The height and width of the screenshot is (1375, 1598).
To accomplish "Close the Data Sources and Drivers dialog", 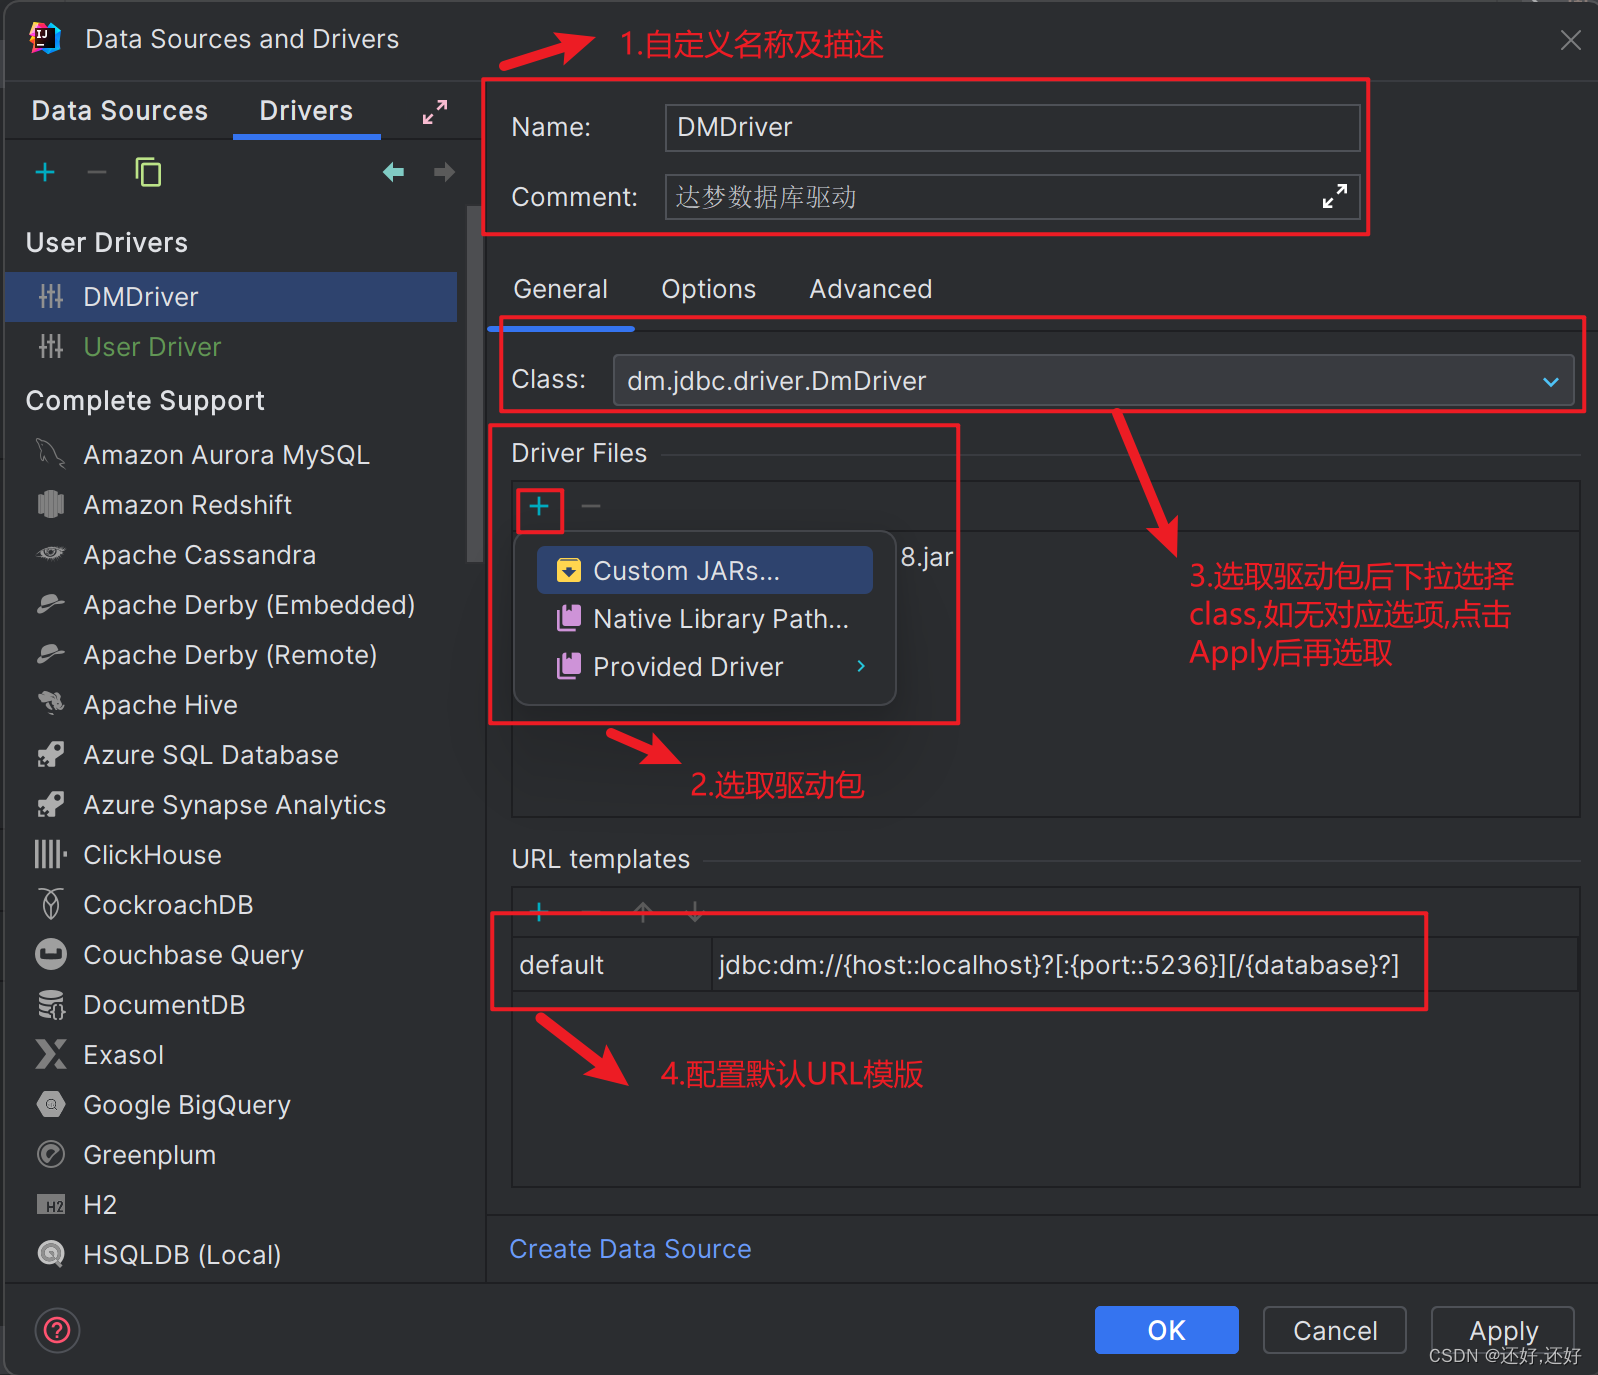I will pos(1570,40).
